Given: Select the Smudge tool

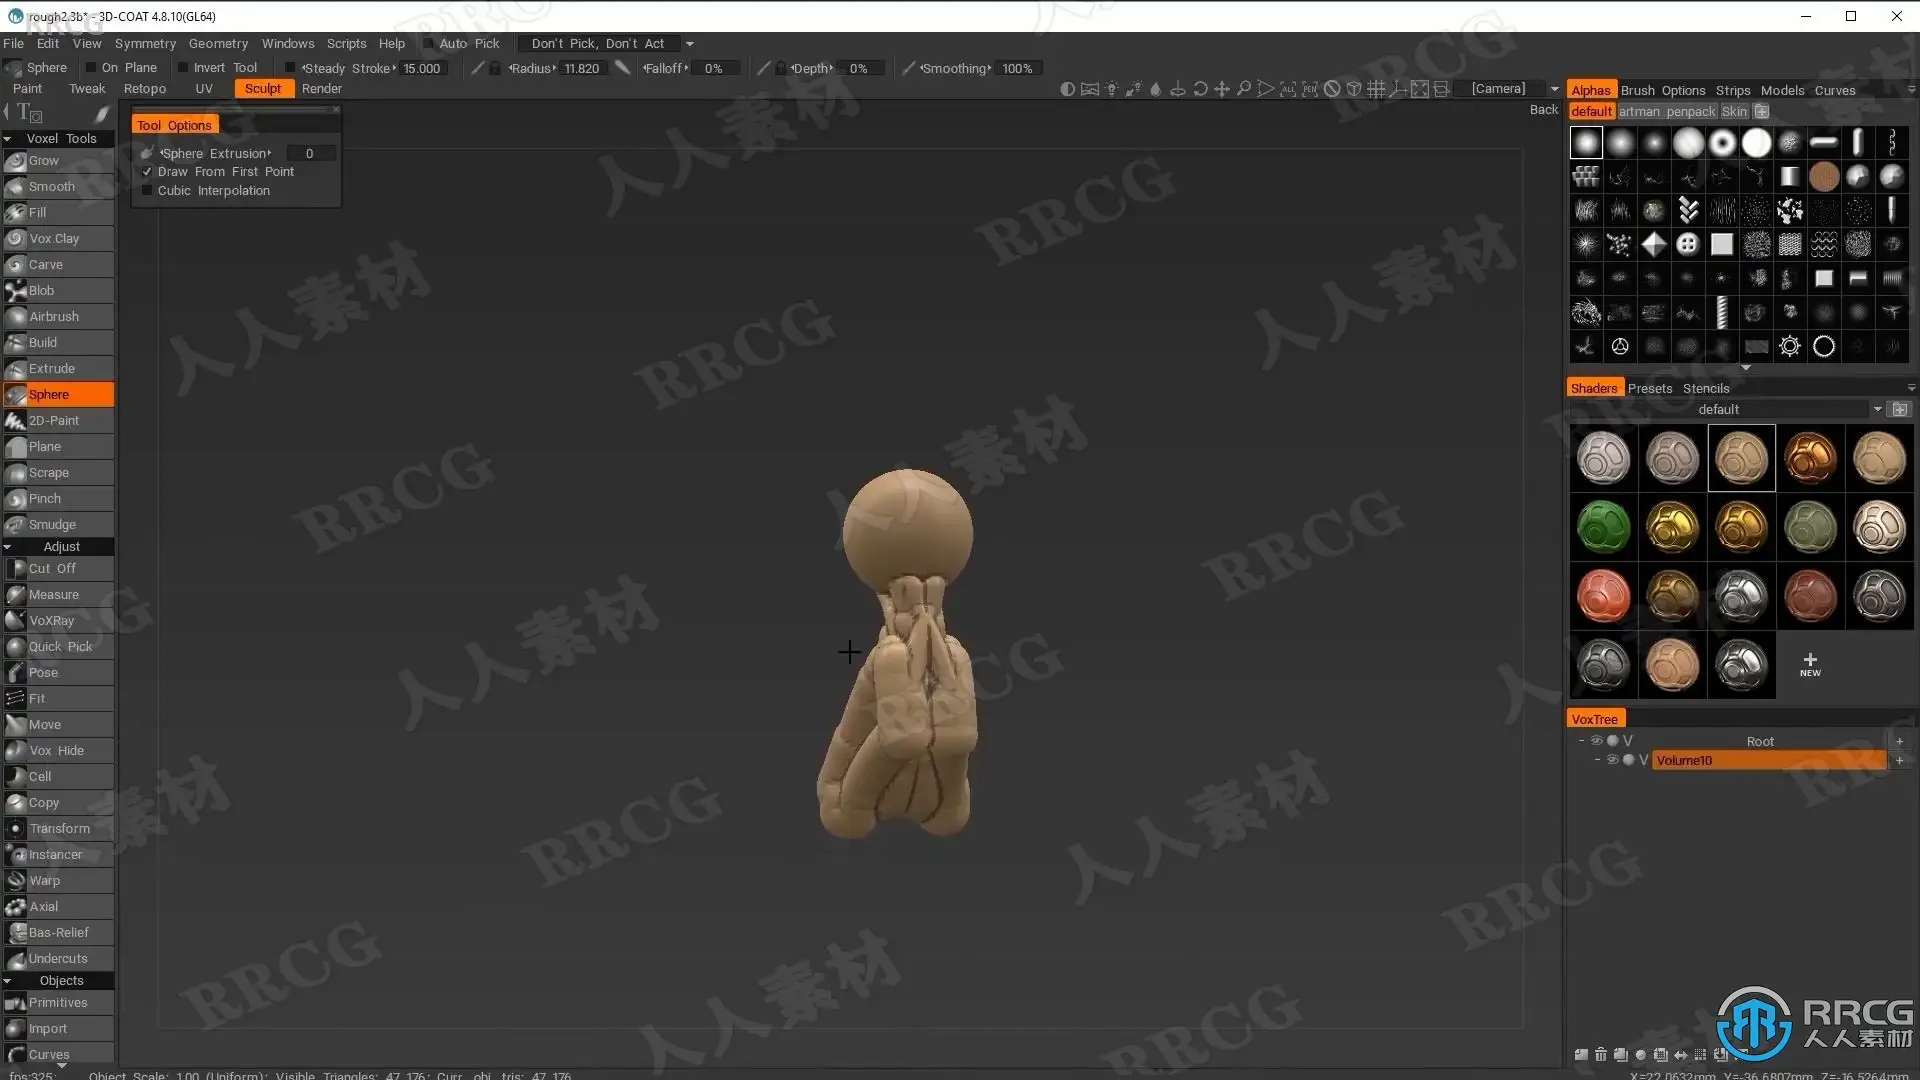Looking at the screenshot, I should (52, 524).
